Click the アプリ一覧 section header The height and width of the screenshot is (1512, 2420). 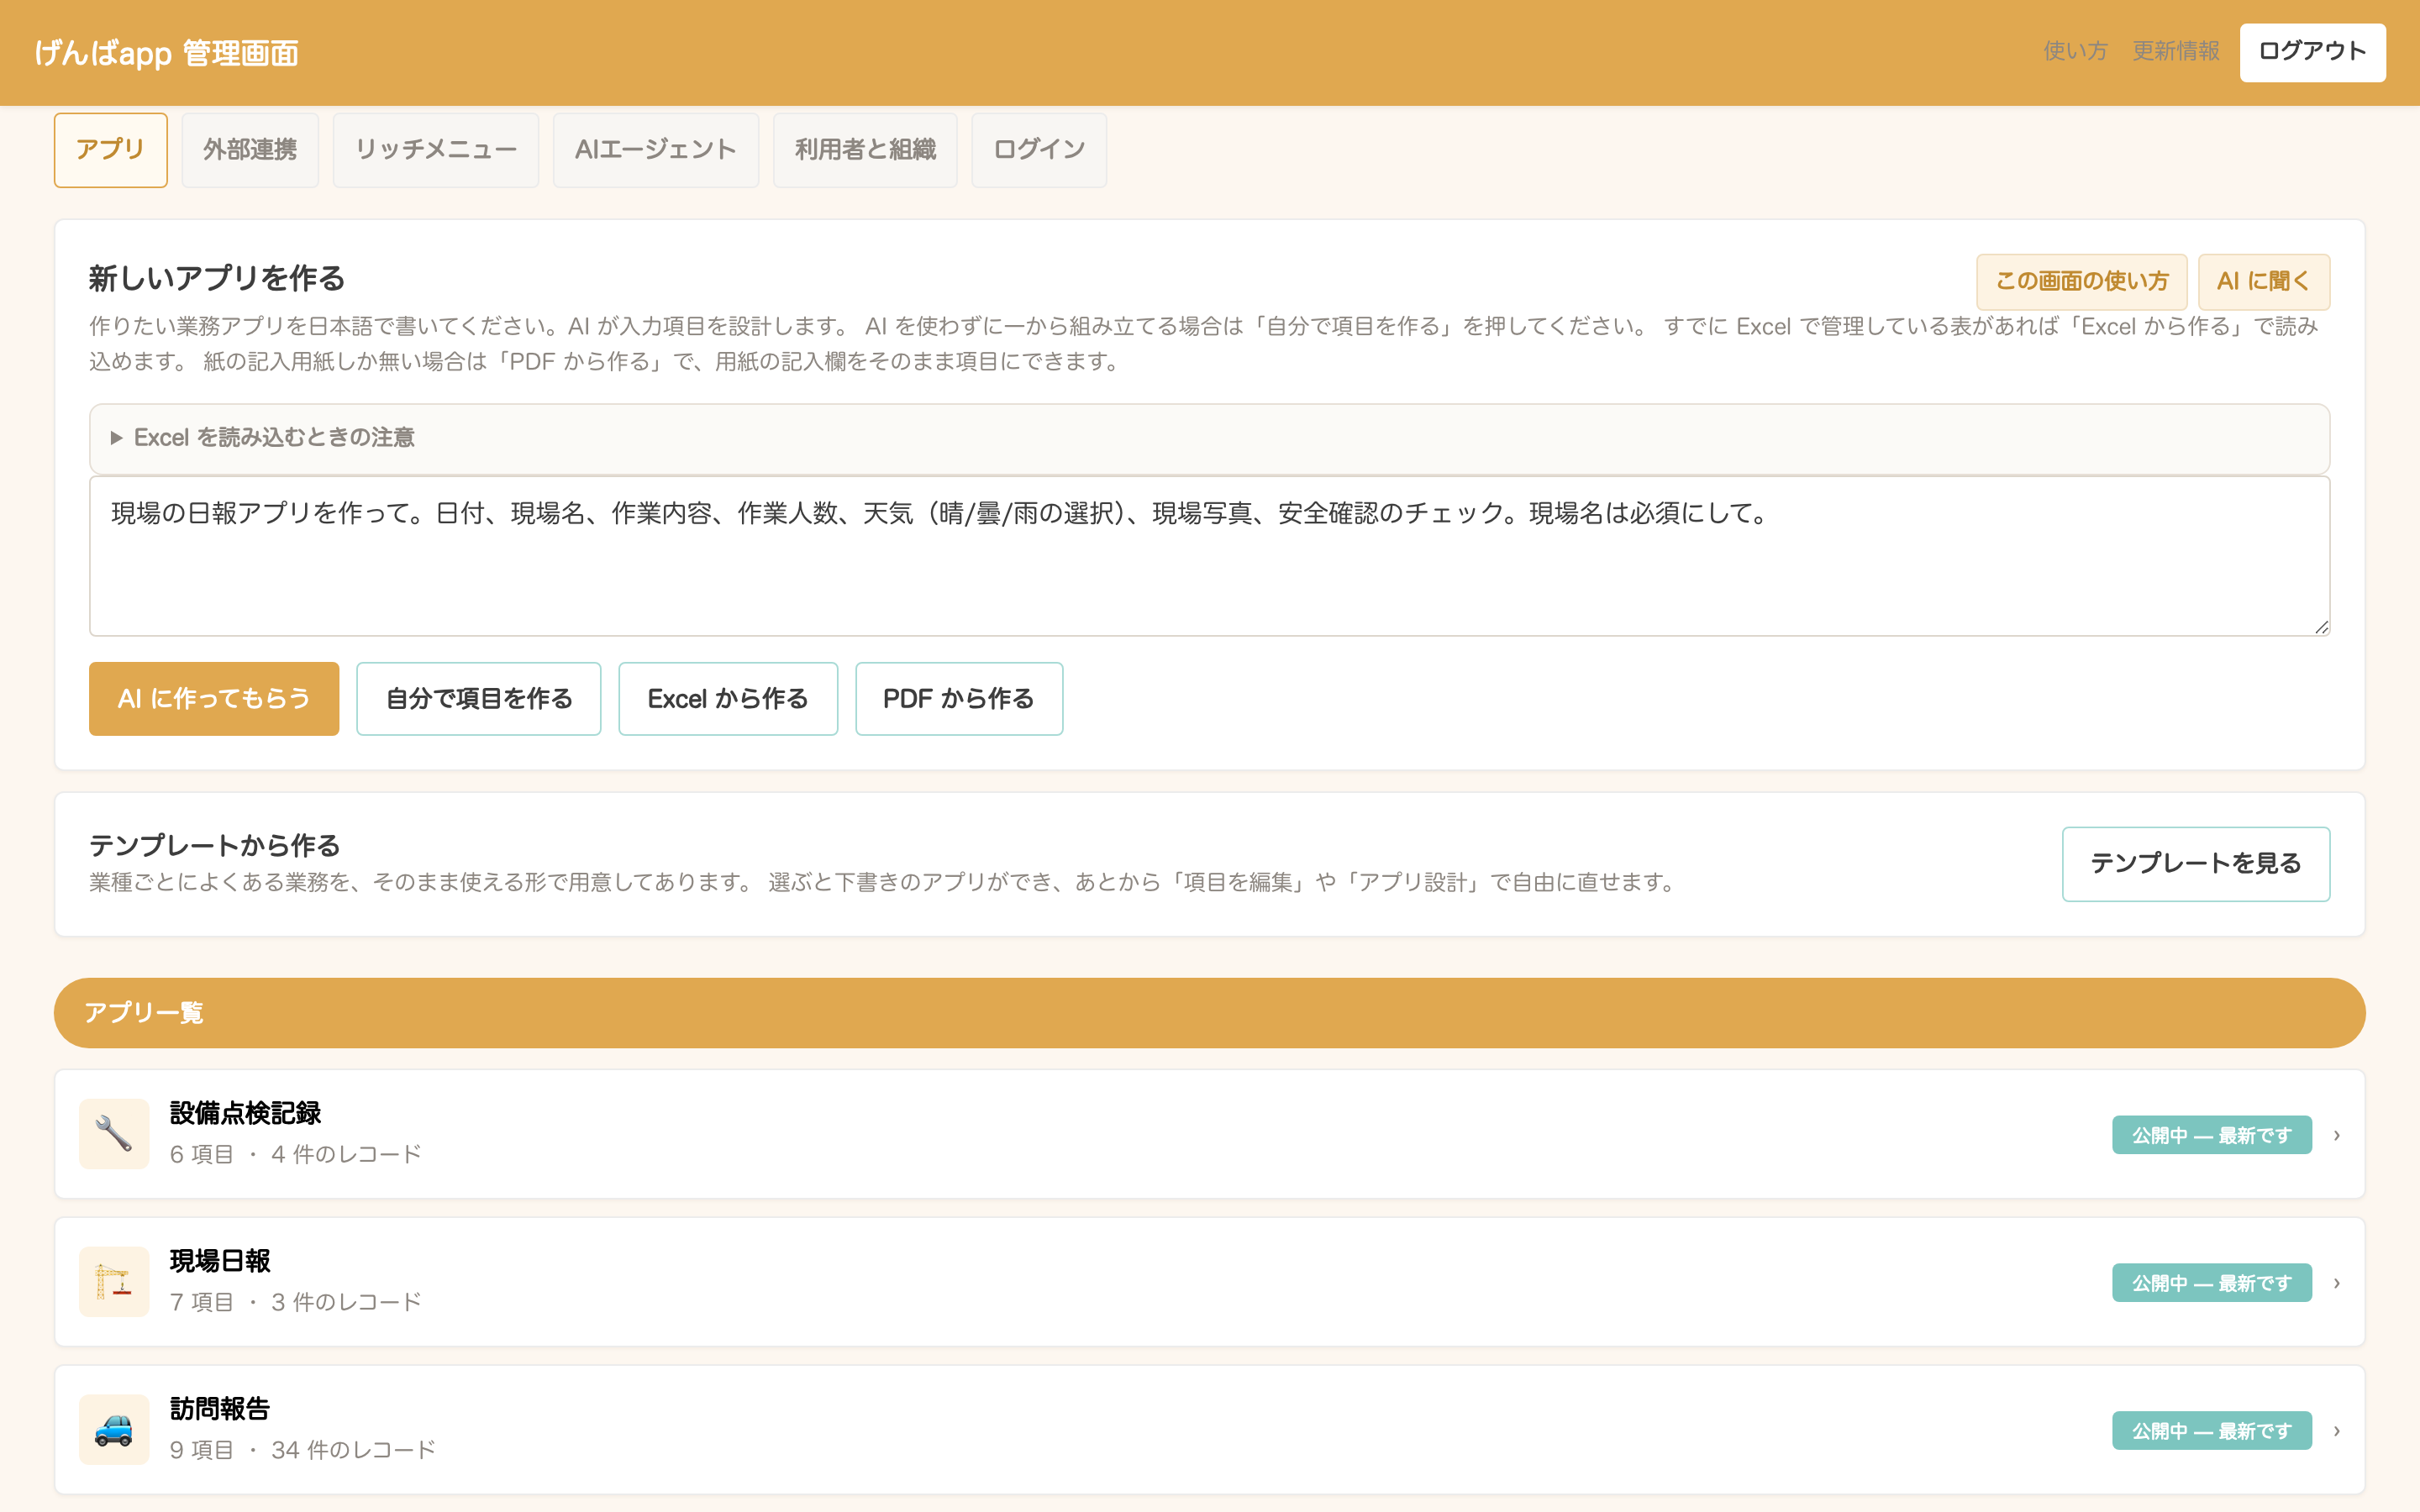coord(1209,1013)
